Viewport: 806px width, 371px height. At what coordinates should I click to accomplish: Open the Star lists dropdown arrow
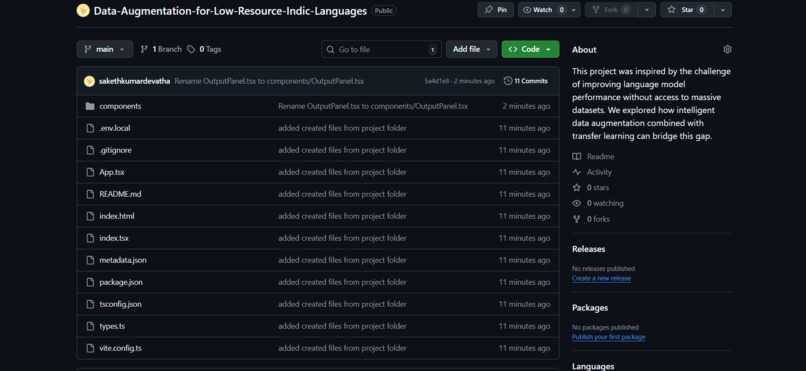tap(723, 10)
